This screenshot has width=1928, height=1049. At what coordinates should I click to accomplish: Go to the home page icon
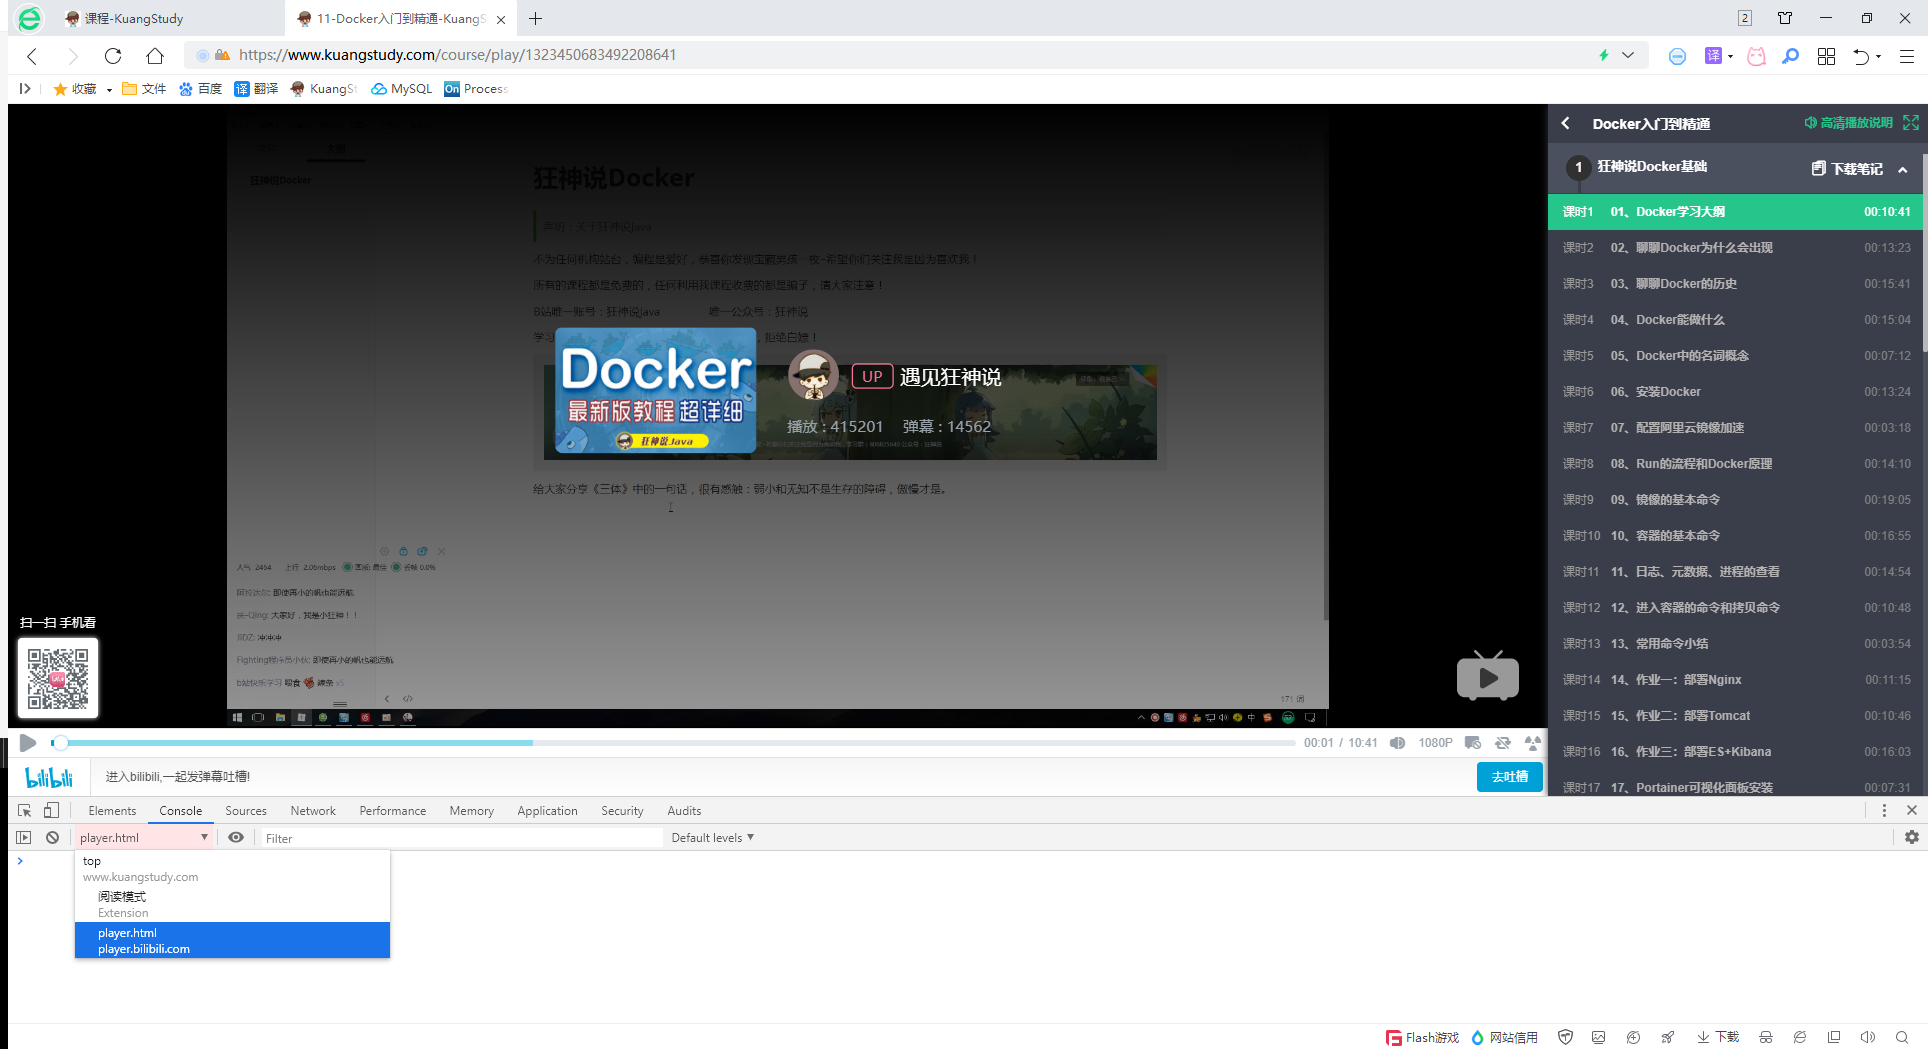pos(155,56)
